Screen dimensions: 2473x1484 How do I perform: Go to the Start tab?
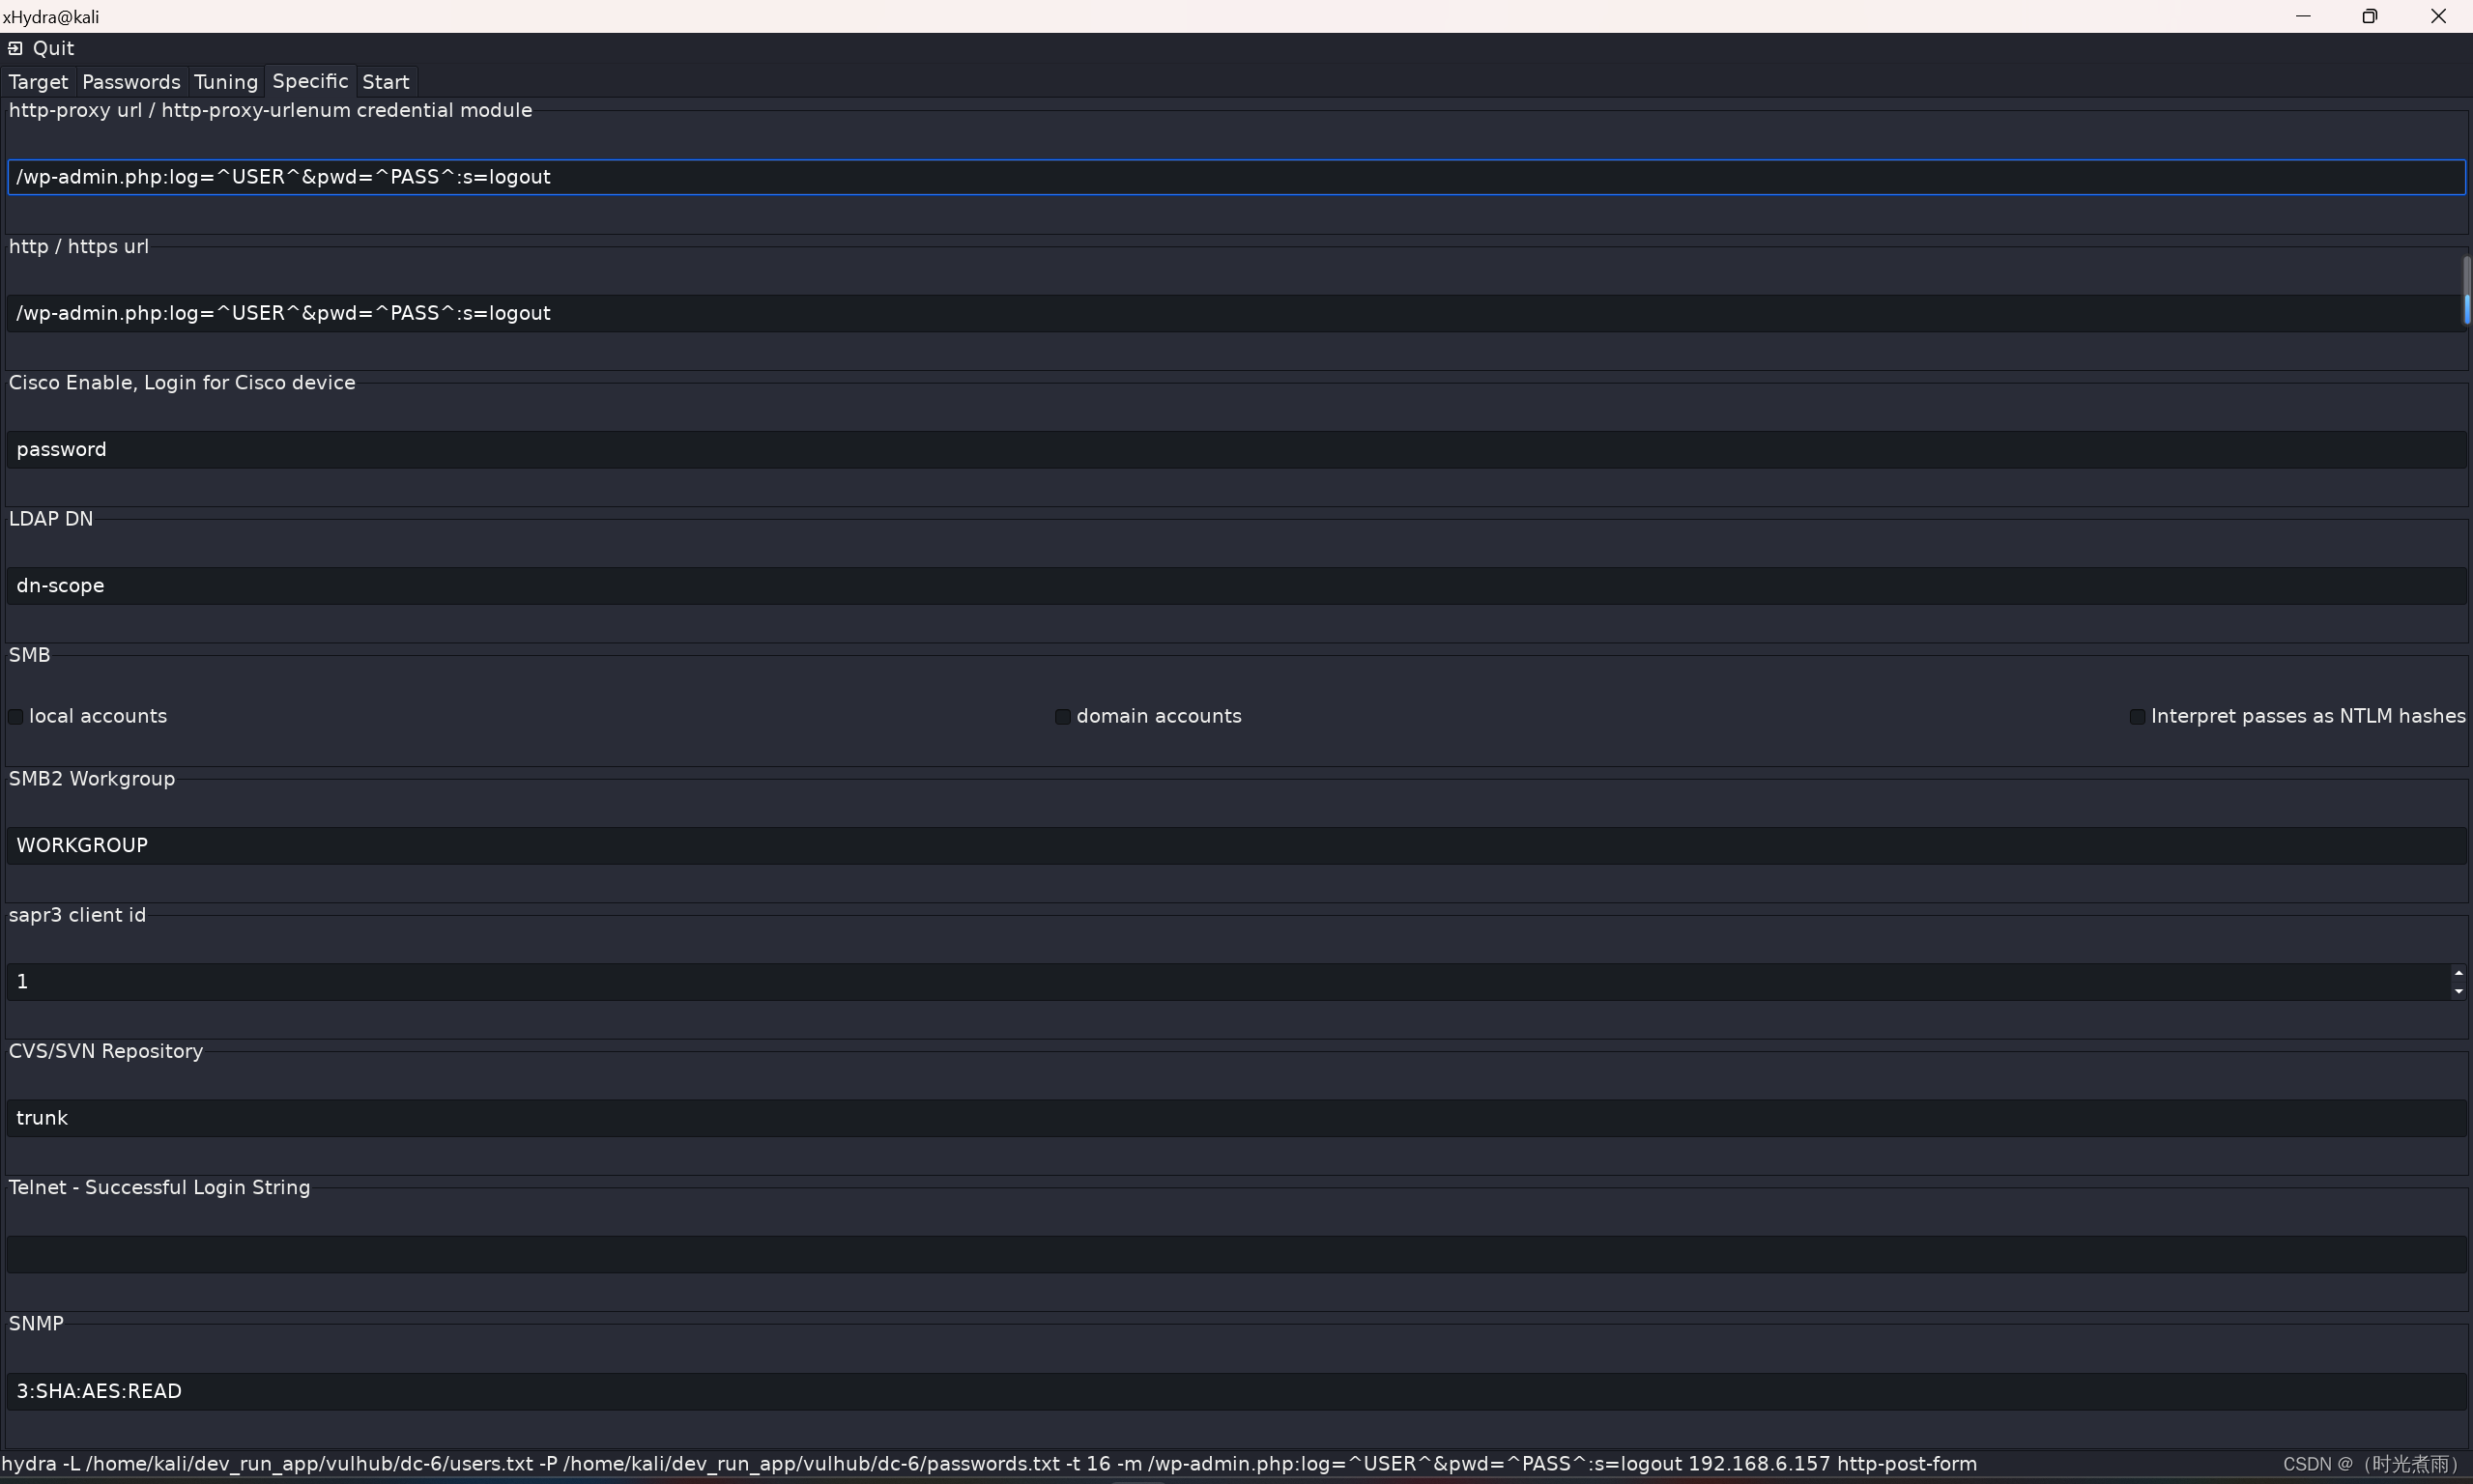coord(386,82)
